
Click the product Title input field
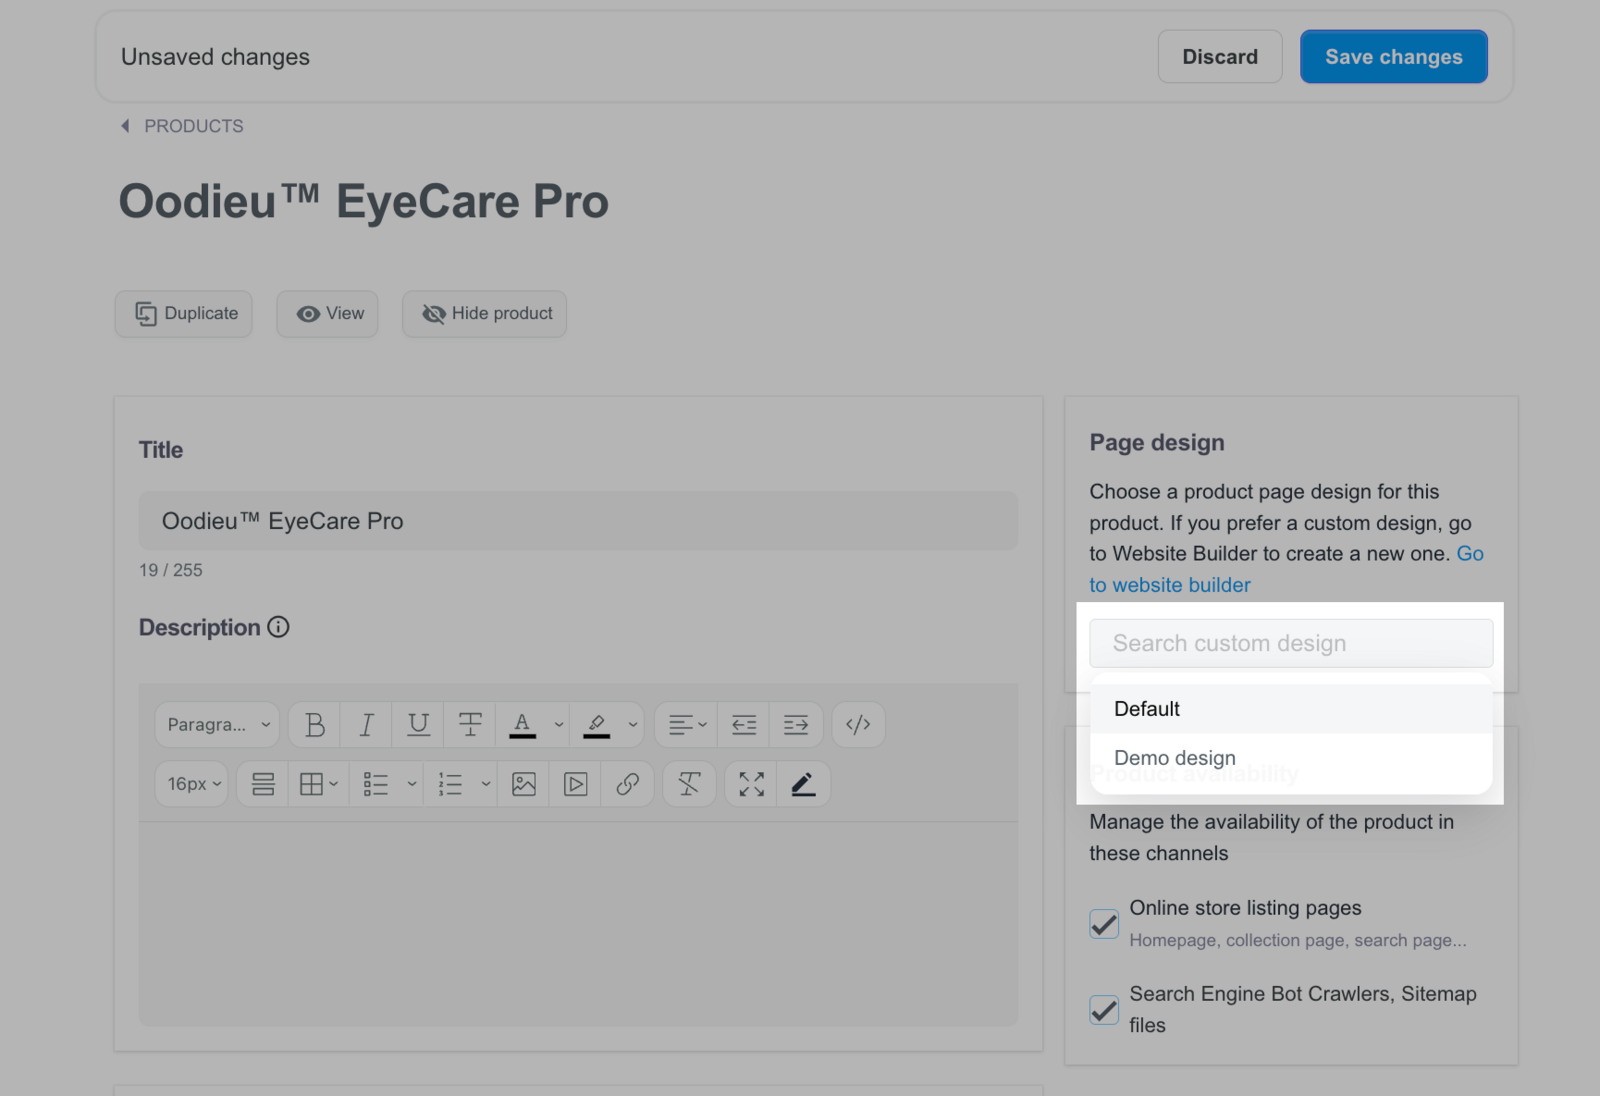coord(578,521)
